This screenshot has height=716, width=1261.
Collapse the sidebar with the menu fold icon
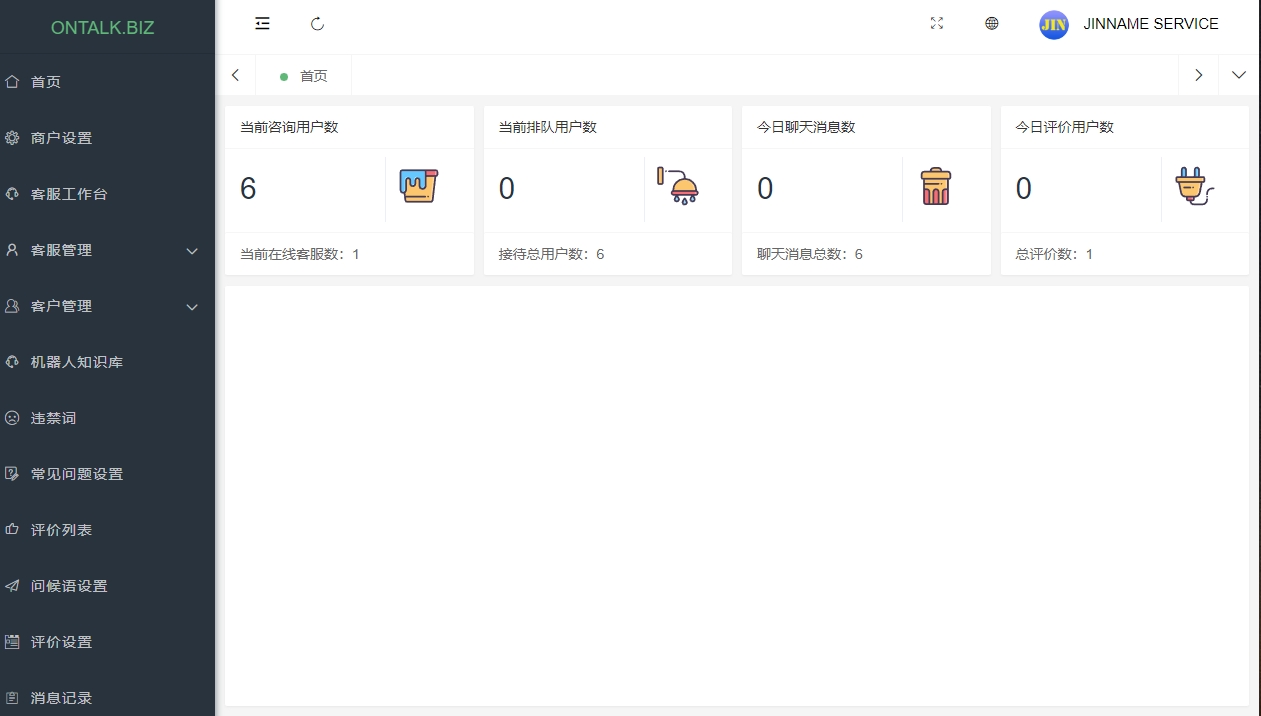pyautogui.click(x=262, y=24)
